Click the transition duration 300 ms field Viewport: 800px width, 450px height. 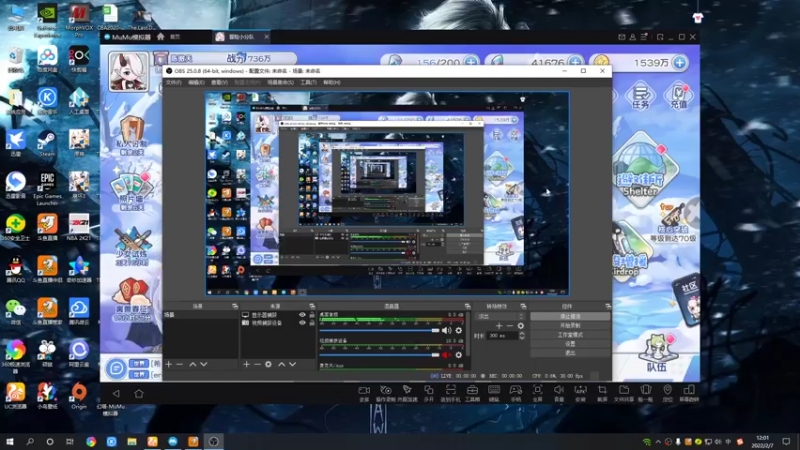503,336
